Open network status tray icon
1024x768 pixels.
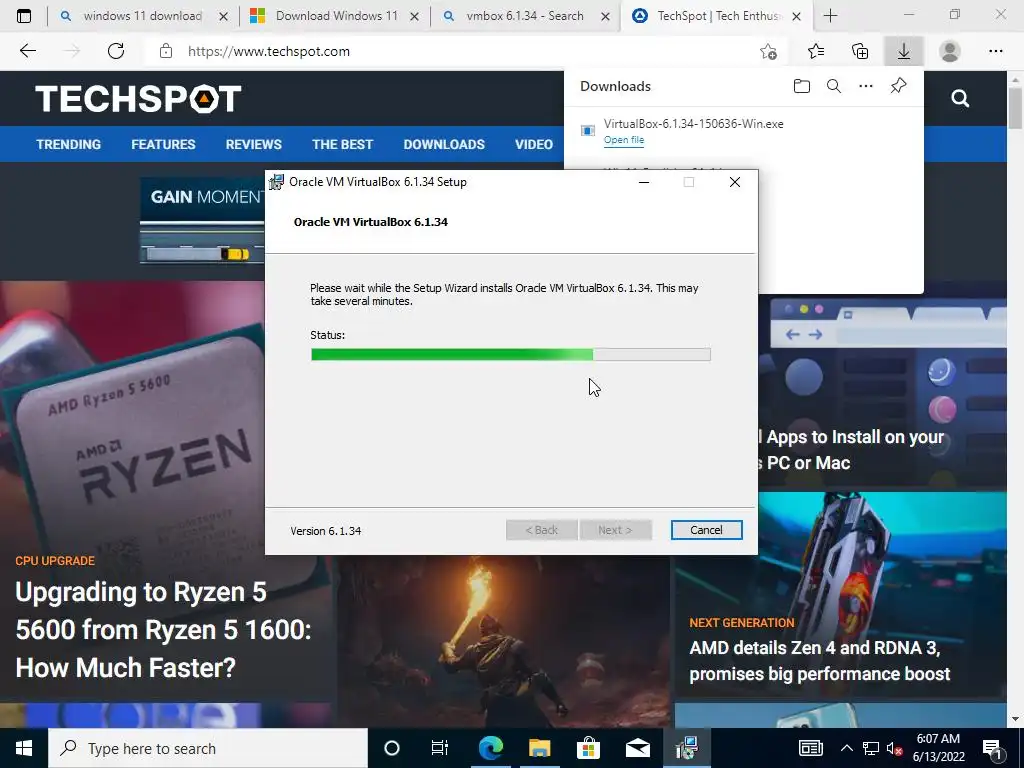(x=871, y=748)
